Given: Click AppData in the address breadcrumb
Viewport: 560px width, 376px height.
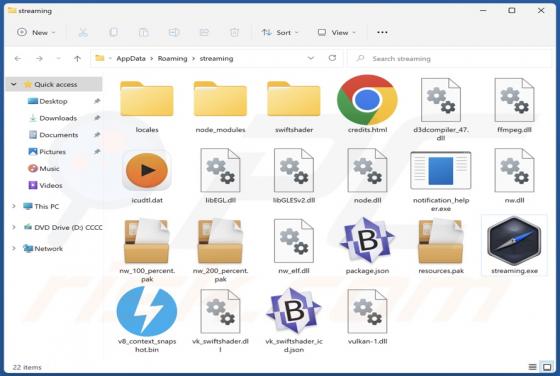Looking at the screenshot, I should pyautogui.click(x=131, y=59).
